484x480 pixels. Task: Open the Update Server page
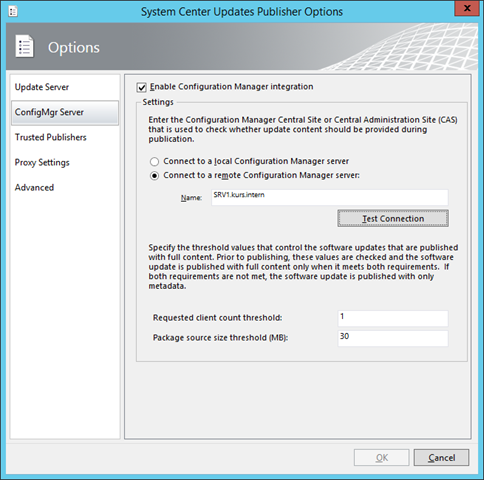[65, 87]
